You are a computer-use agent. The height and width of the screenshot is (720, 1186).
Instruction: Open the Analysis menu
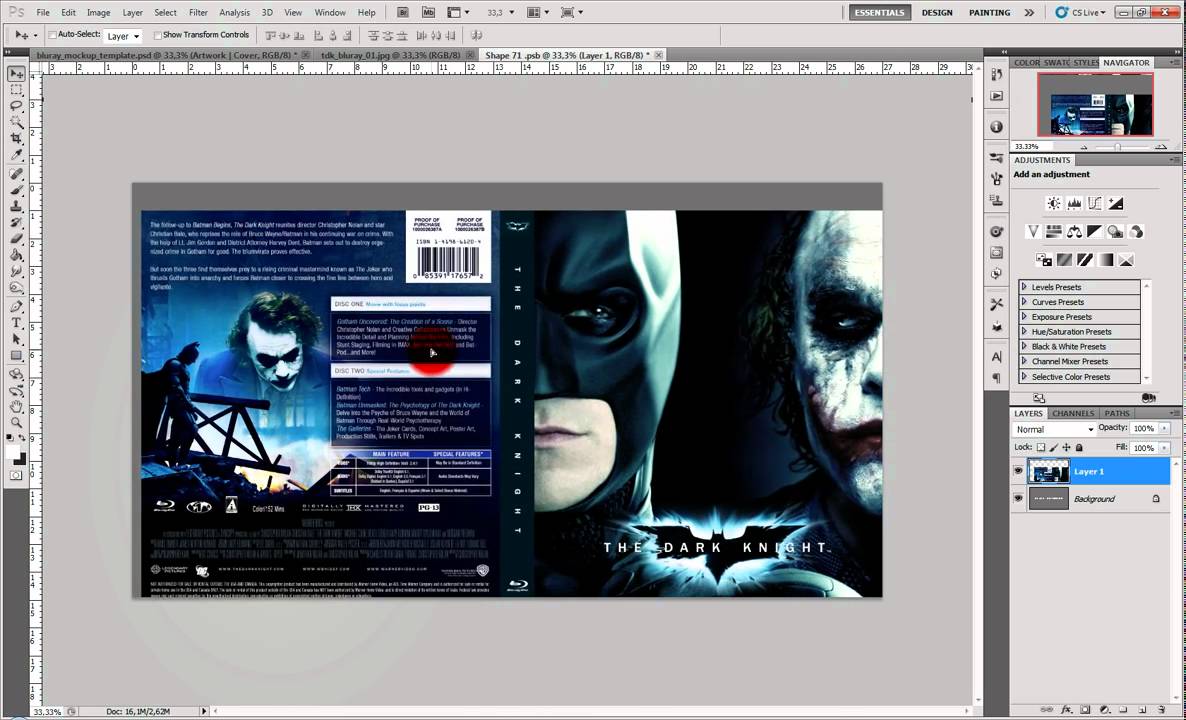pyautogui.click(x=234, y=13)
